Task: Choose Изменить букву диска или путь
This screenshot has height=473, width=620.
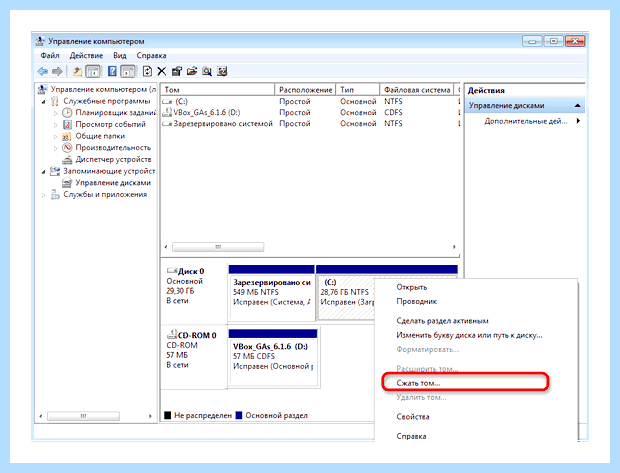Action: pos(469,335)
